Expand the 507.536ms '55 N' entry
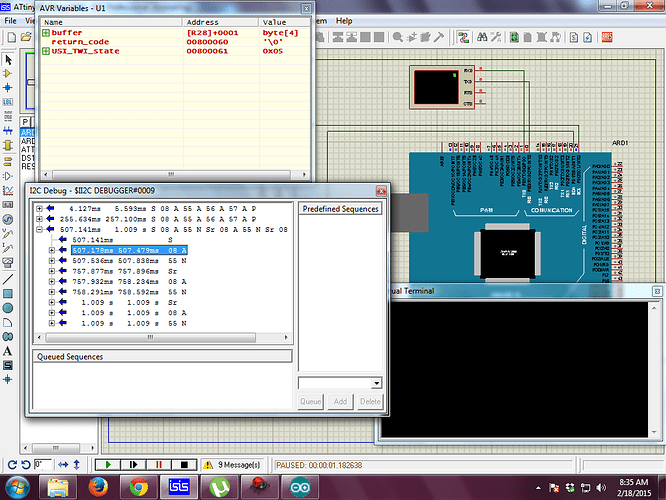The height and width of the screenshot is (500, 666). [x=52, y=261]
